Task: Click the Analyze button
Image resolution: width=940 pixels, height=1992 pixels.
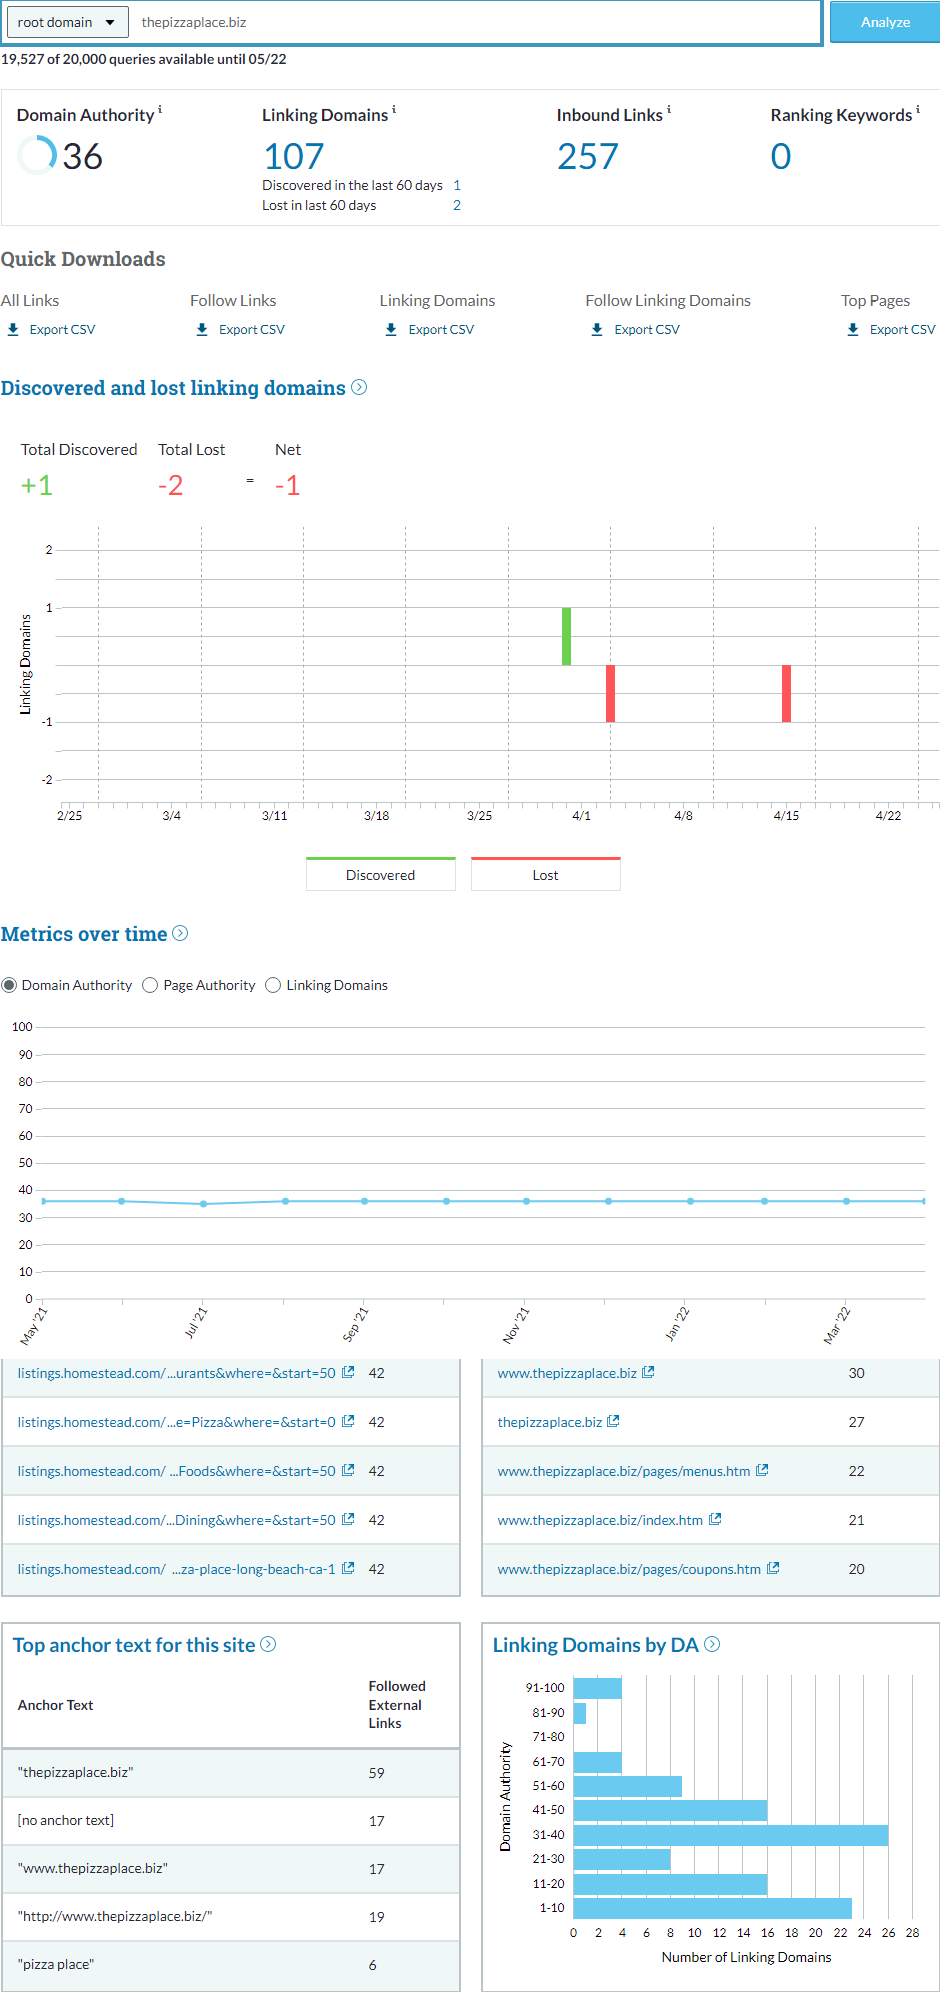Action: click(x=884, y=22)
